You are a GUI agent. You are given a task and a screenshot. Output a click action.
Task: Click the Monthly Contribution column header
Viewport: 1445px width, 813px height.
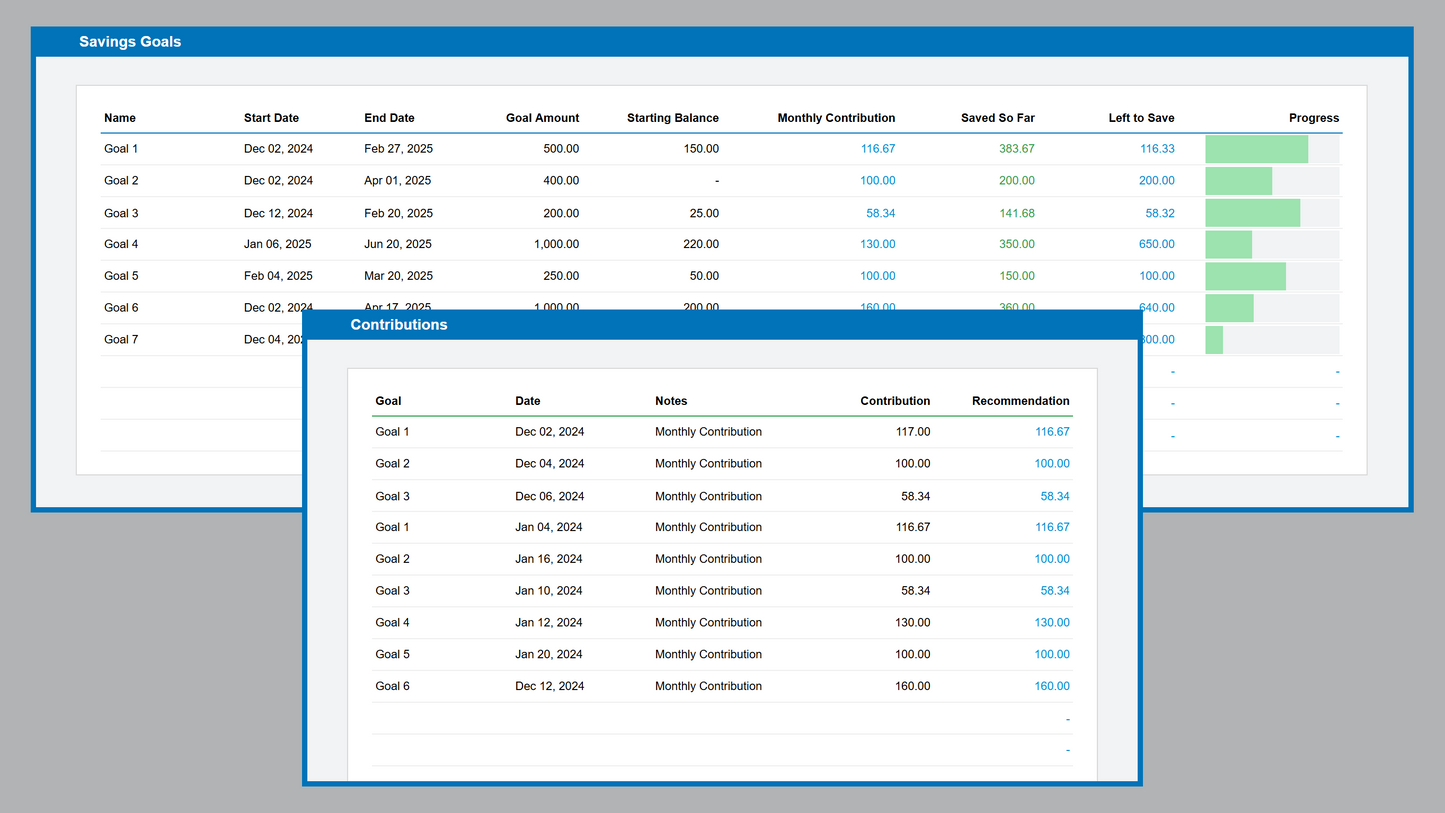pos(836,118)
